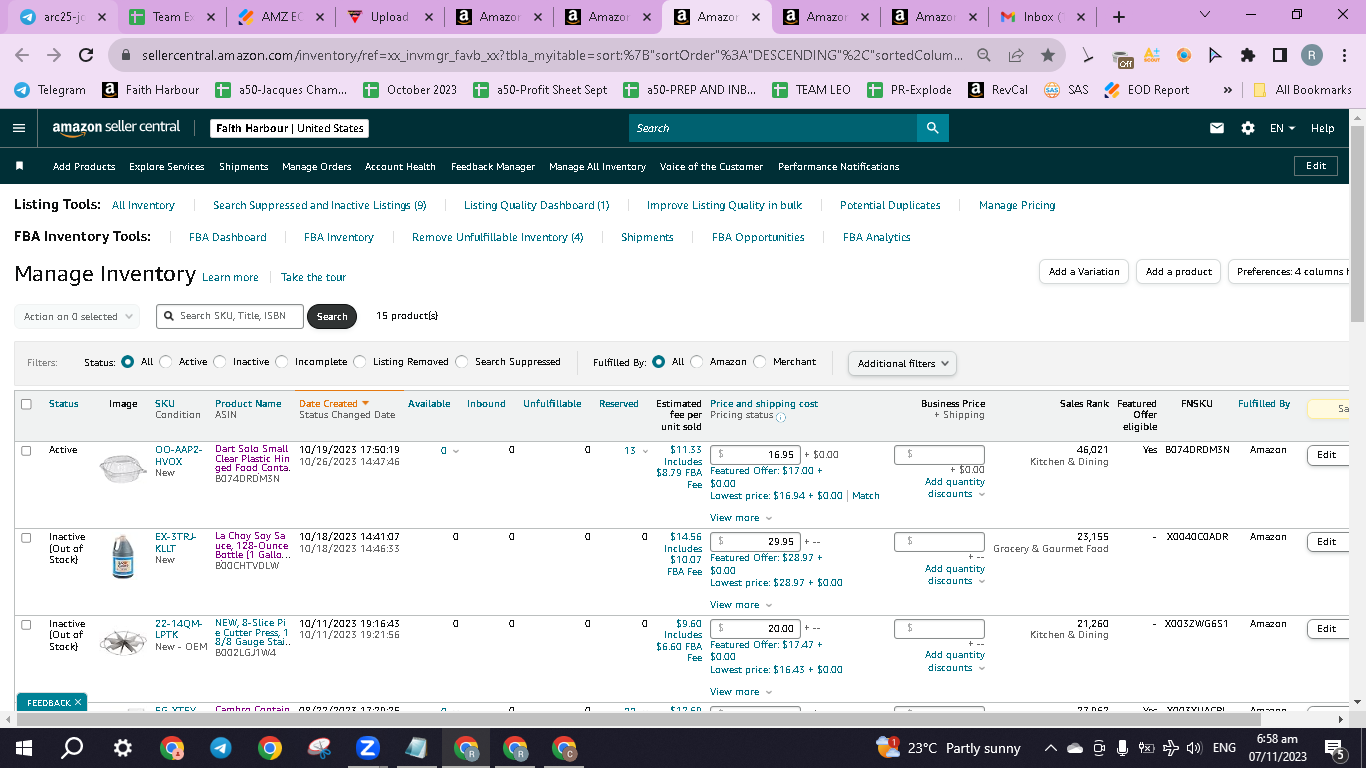The width and height of the screenshot is (1366, 768).
Task: Filter Fulfilled By Merchant radio button
Action: (x=760, y=362)
